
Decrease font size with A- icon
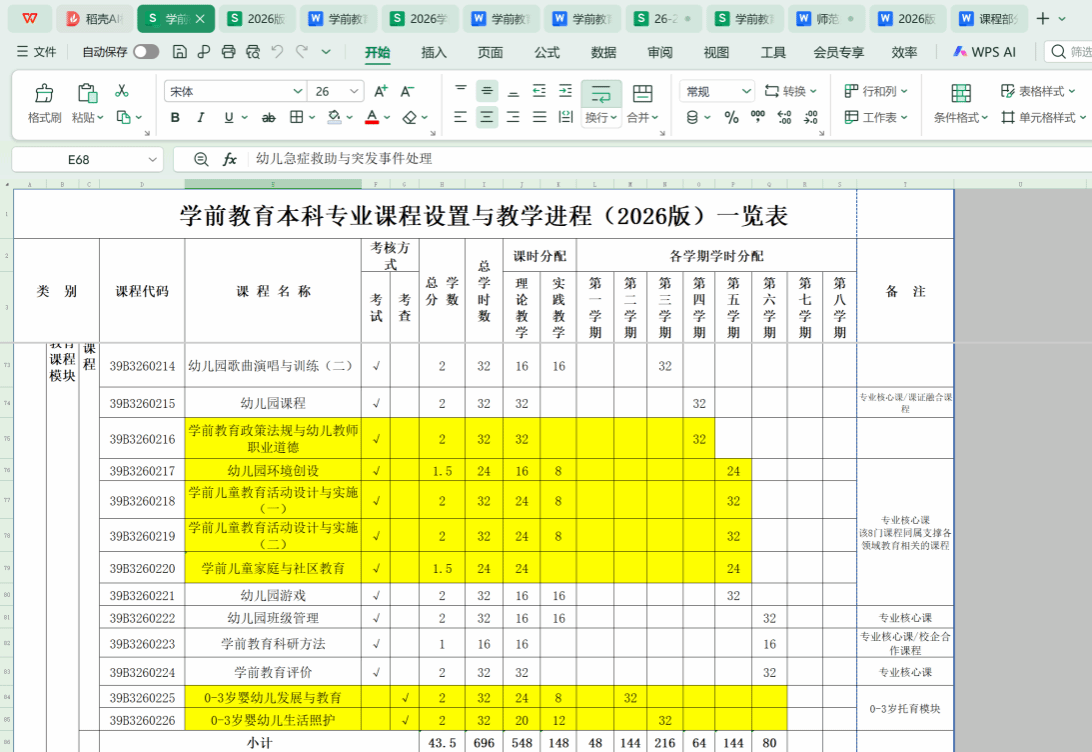(407, 91)
